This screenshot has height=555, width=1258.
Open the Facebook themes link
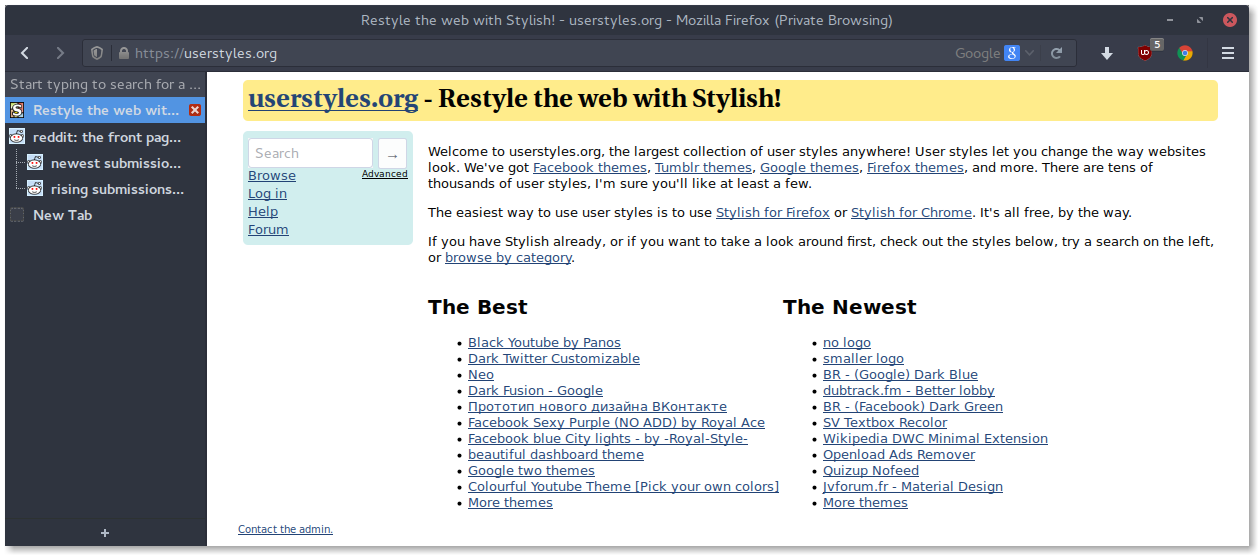point(590,168)
